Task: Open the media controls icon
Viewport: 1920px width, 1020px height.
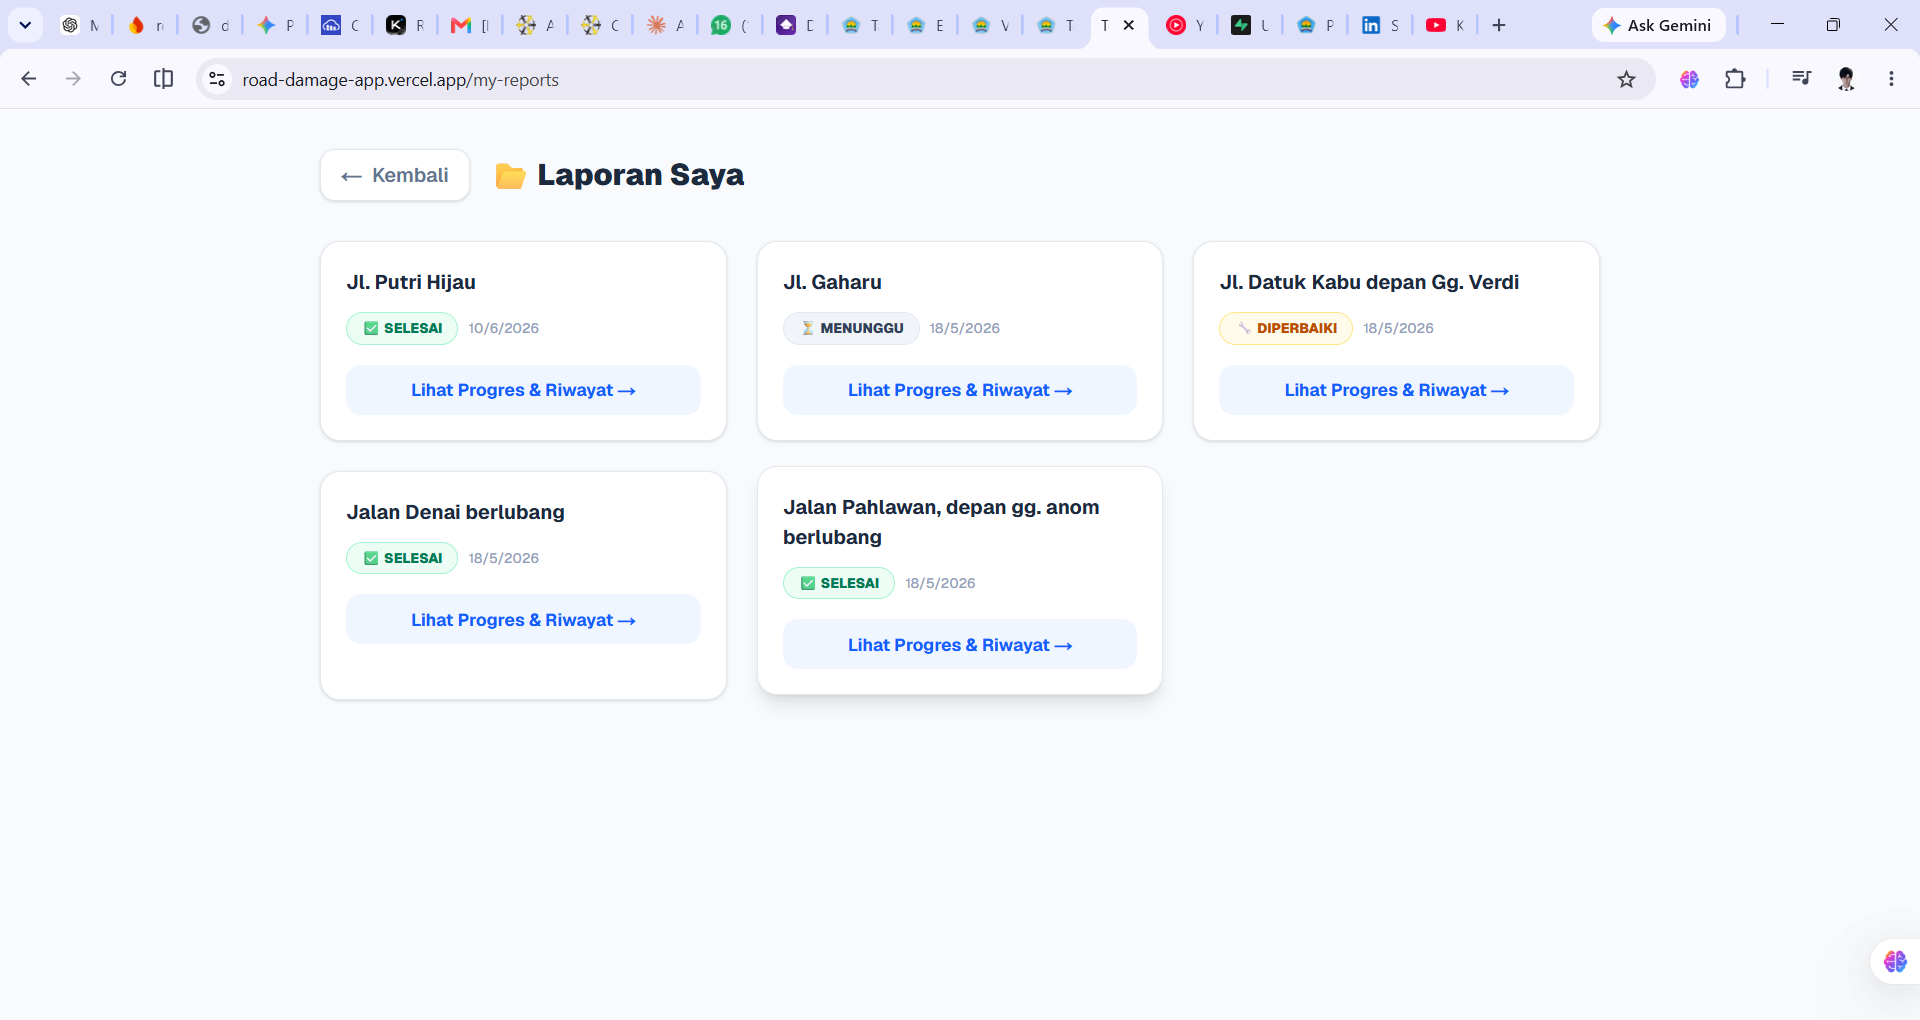Action: coord(1801,79)
